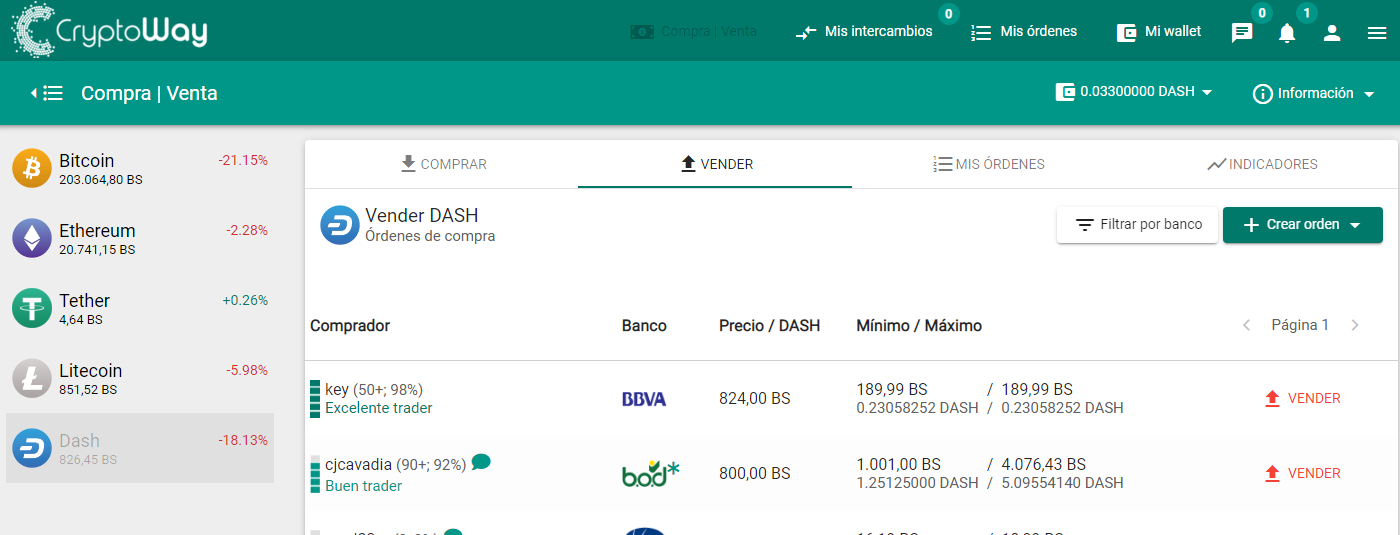Screen dimensions: 1400x535
Task: Open chat bubble next to cjcavadia
Action: pyautogui.click(x=481, y=462)
